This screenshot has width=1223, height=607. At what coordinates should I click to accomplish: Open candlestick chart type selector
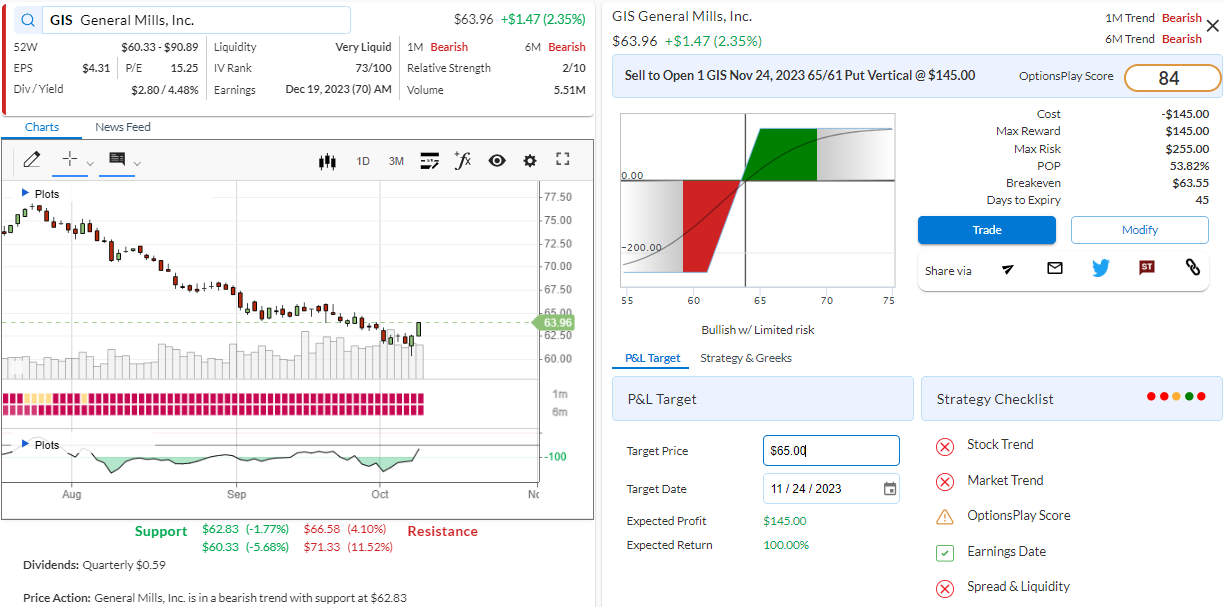coord(326,160)
